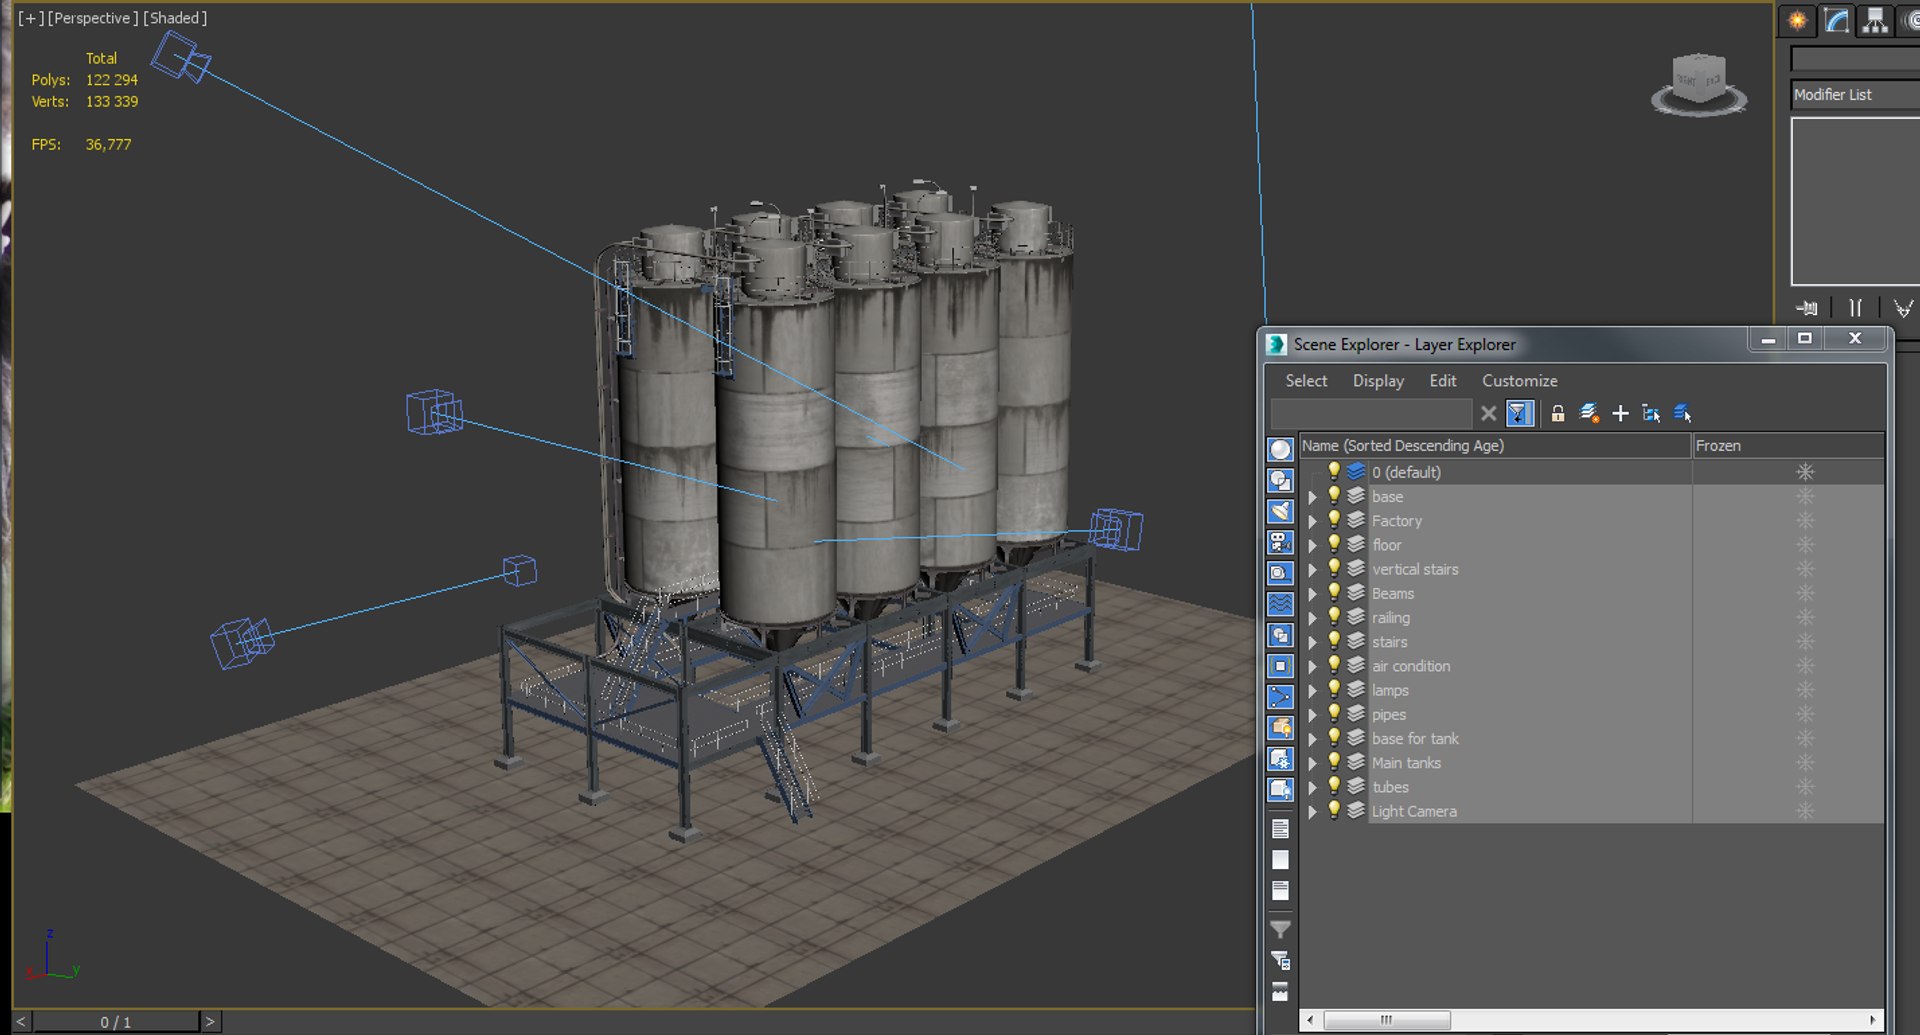Expand the base for tank layer
The height and width of the screenshot is (1035, 1920).
pos(1312,739)
